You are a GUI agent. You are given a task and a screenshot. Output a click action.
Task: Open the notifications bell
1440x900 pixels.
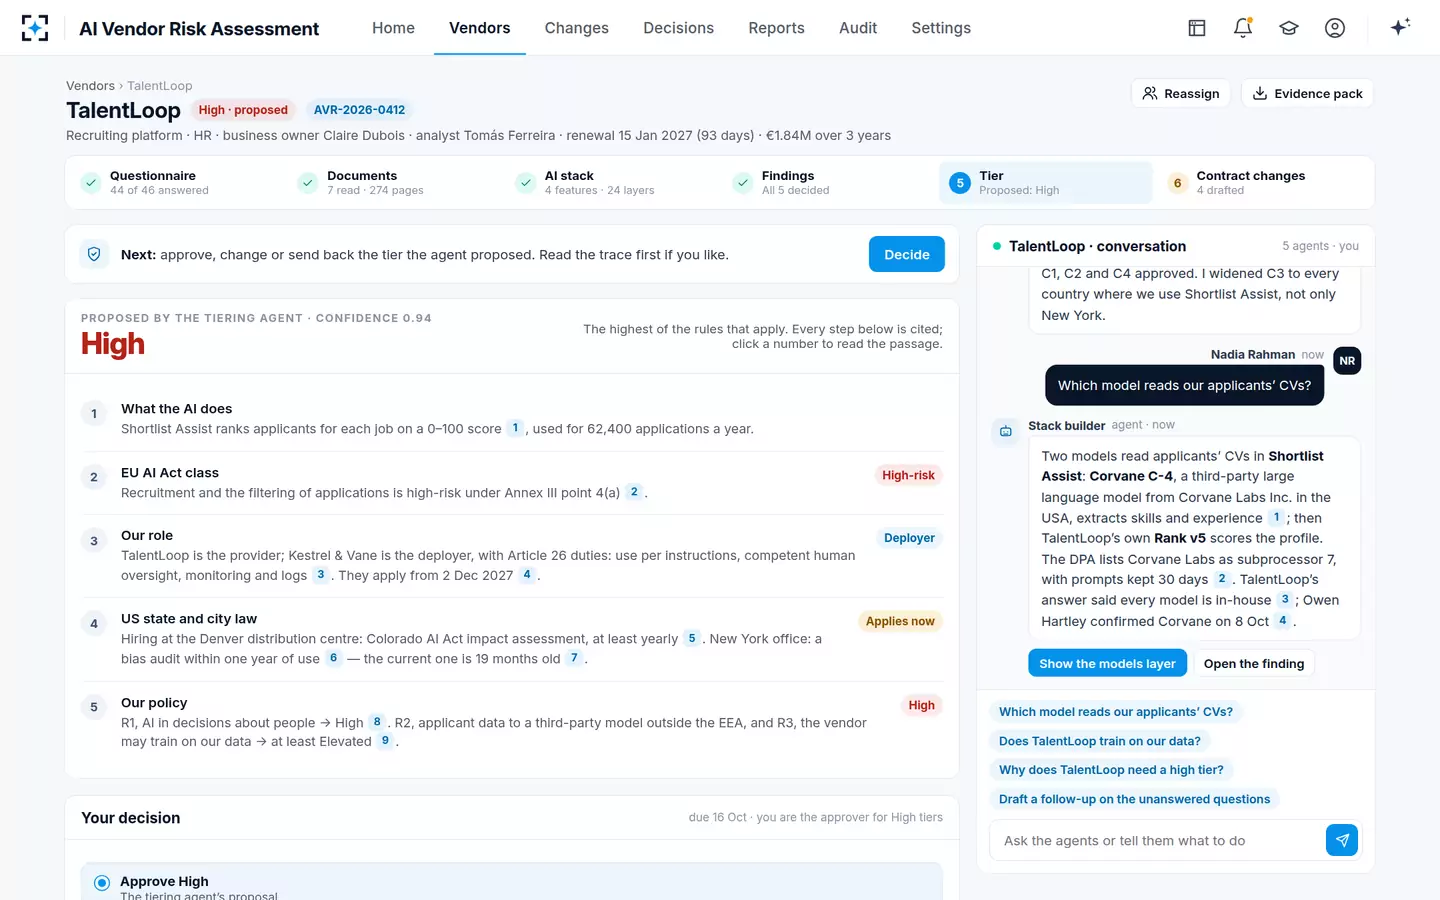[1243, 28]
